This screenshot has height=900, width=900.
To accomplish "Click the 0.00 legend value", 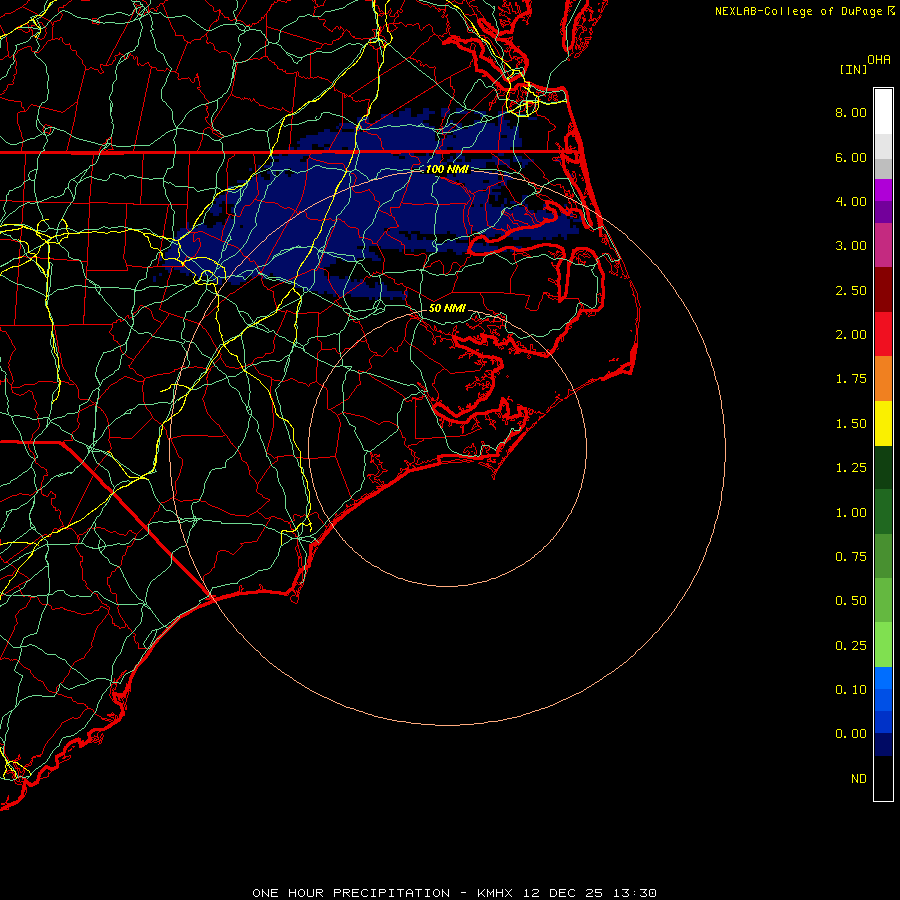I will pos(851,734).
